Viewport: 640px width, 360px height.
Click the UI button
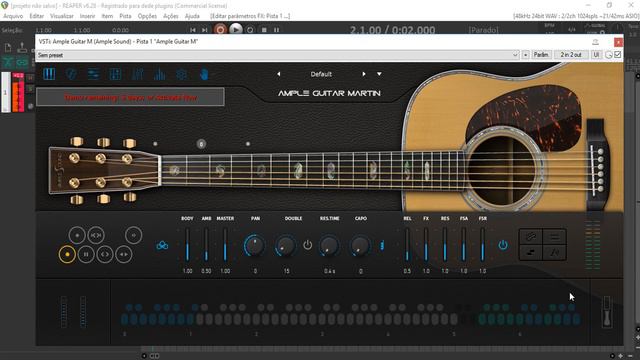pos(596,55)
